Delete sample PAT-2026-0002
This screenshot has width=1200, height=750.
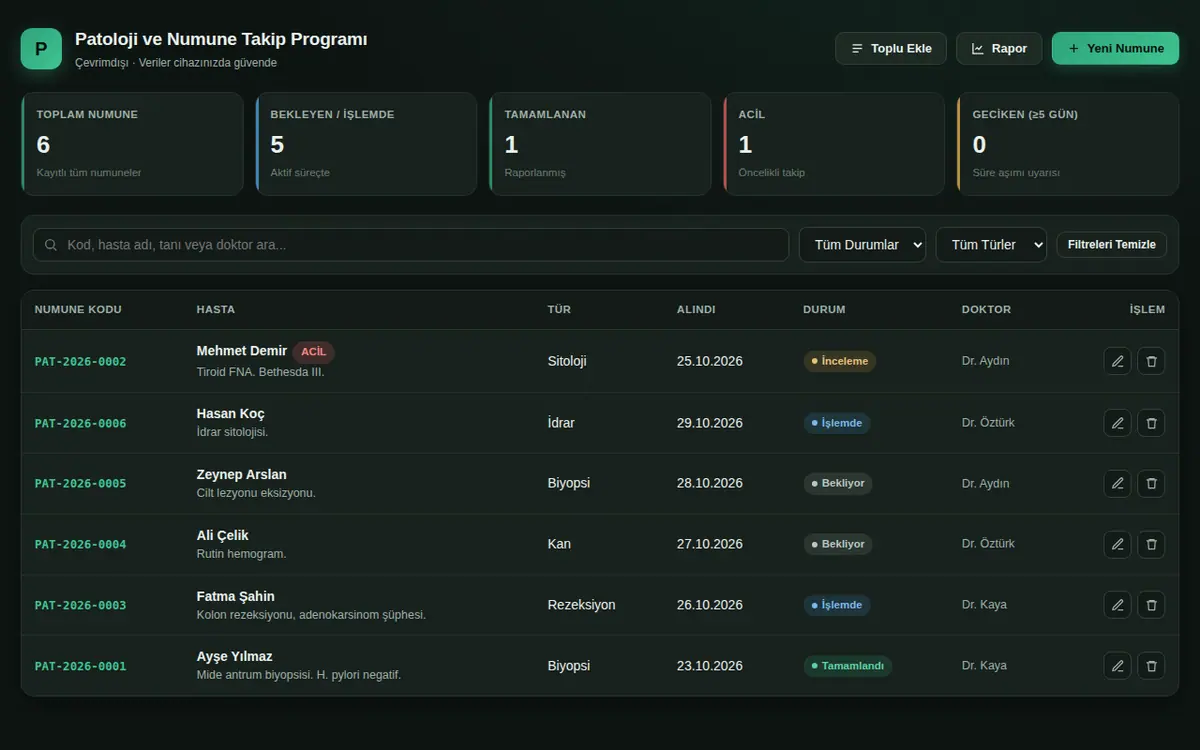pyautogui.click(x=1151, y=361)
